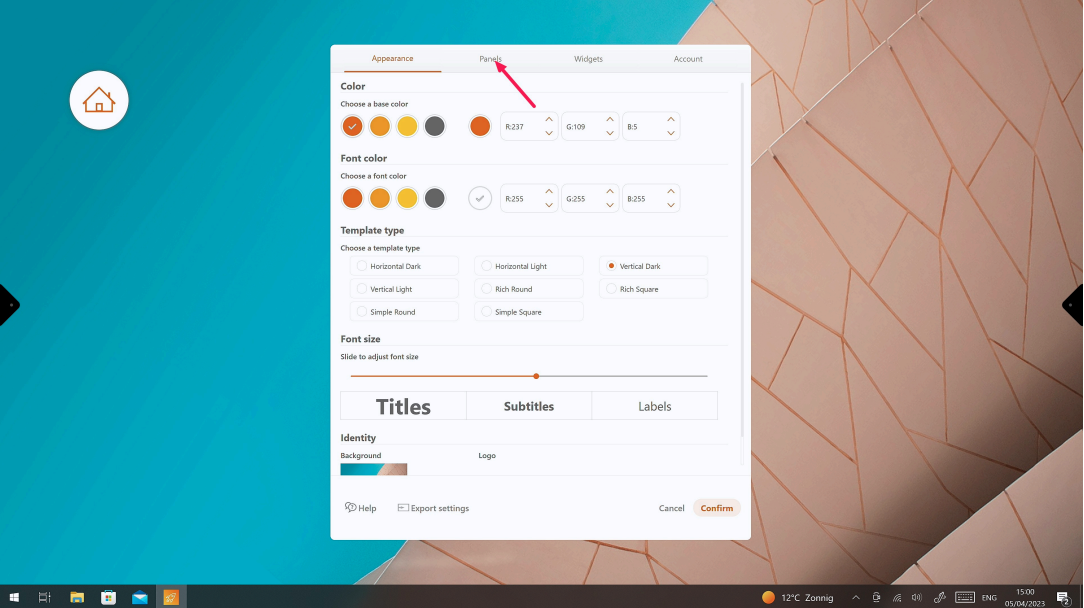
Task: Open the right edge panel handle
Action: pos(1074,304)
